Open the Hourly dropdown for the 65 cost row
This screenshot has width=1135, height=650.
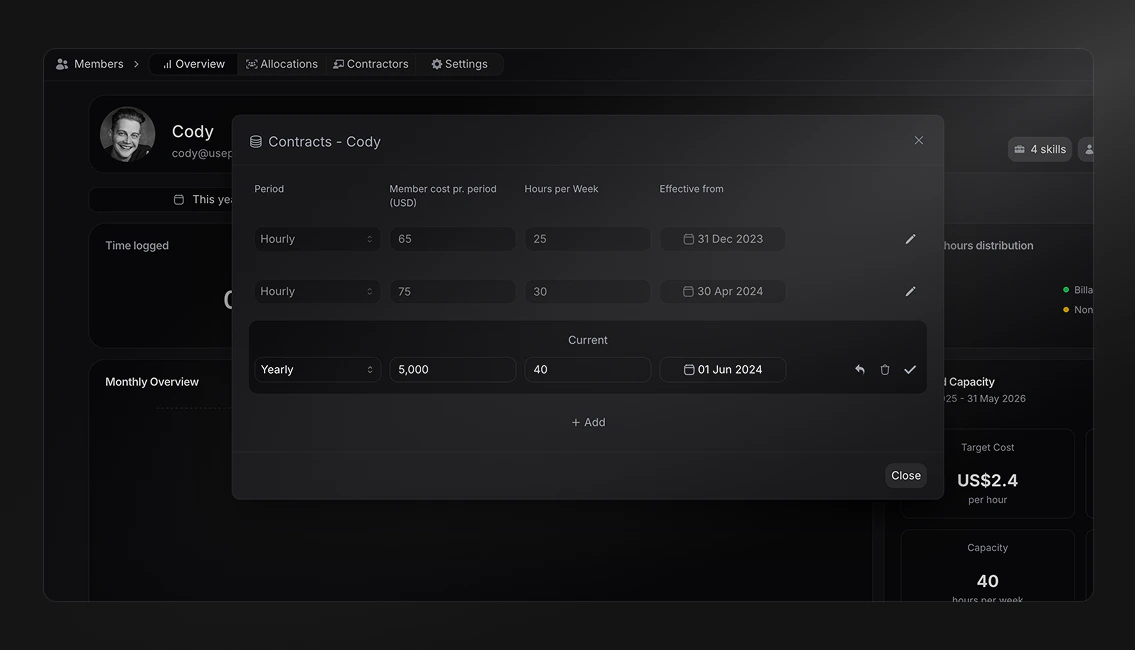(x=317, y=239)
